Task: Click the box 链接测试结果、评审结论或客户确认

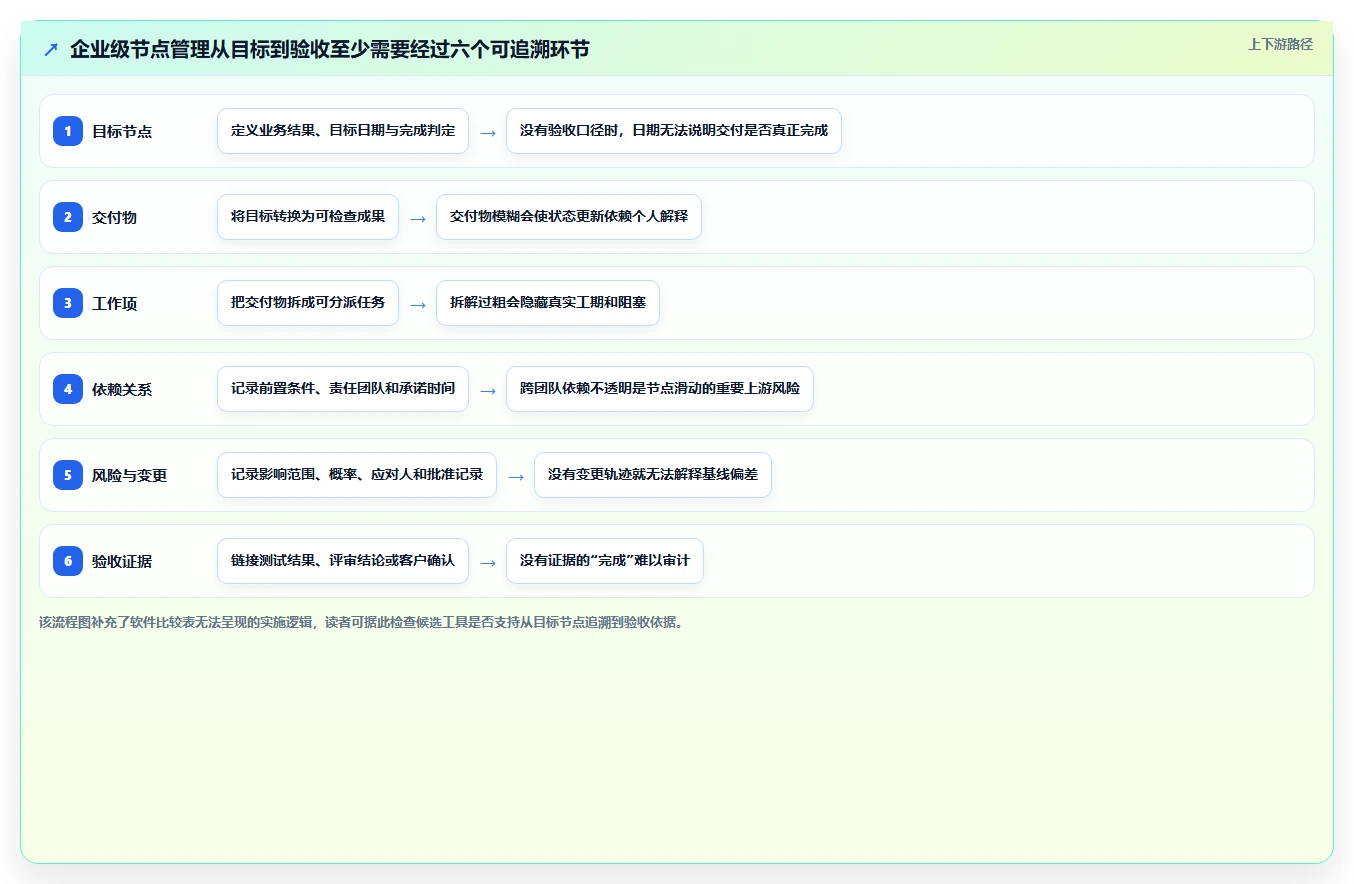Action: [343, 561]
